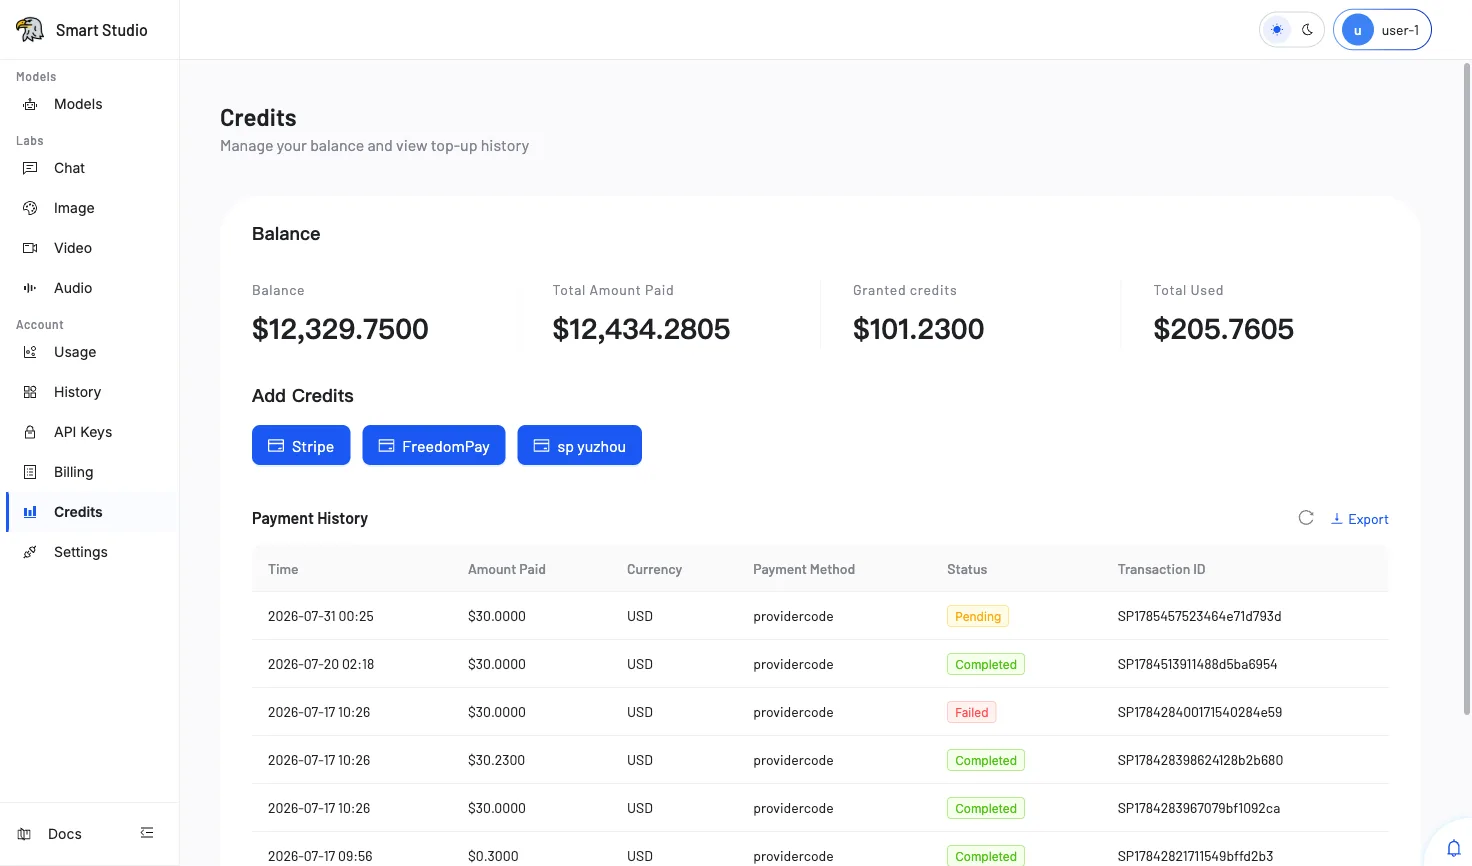The width and height of the screenshot is (1472, 866).
Task: Export the payment history
Action: pyautogui.click(x=1359, y=519)
